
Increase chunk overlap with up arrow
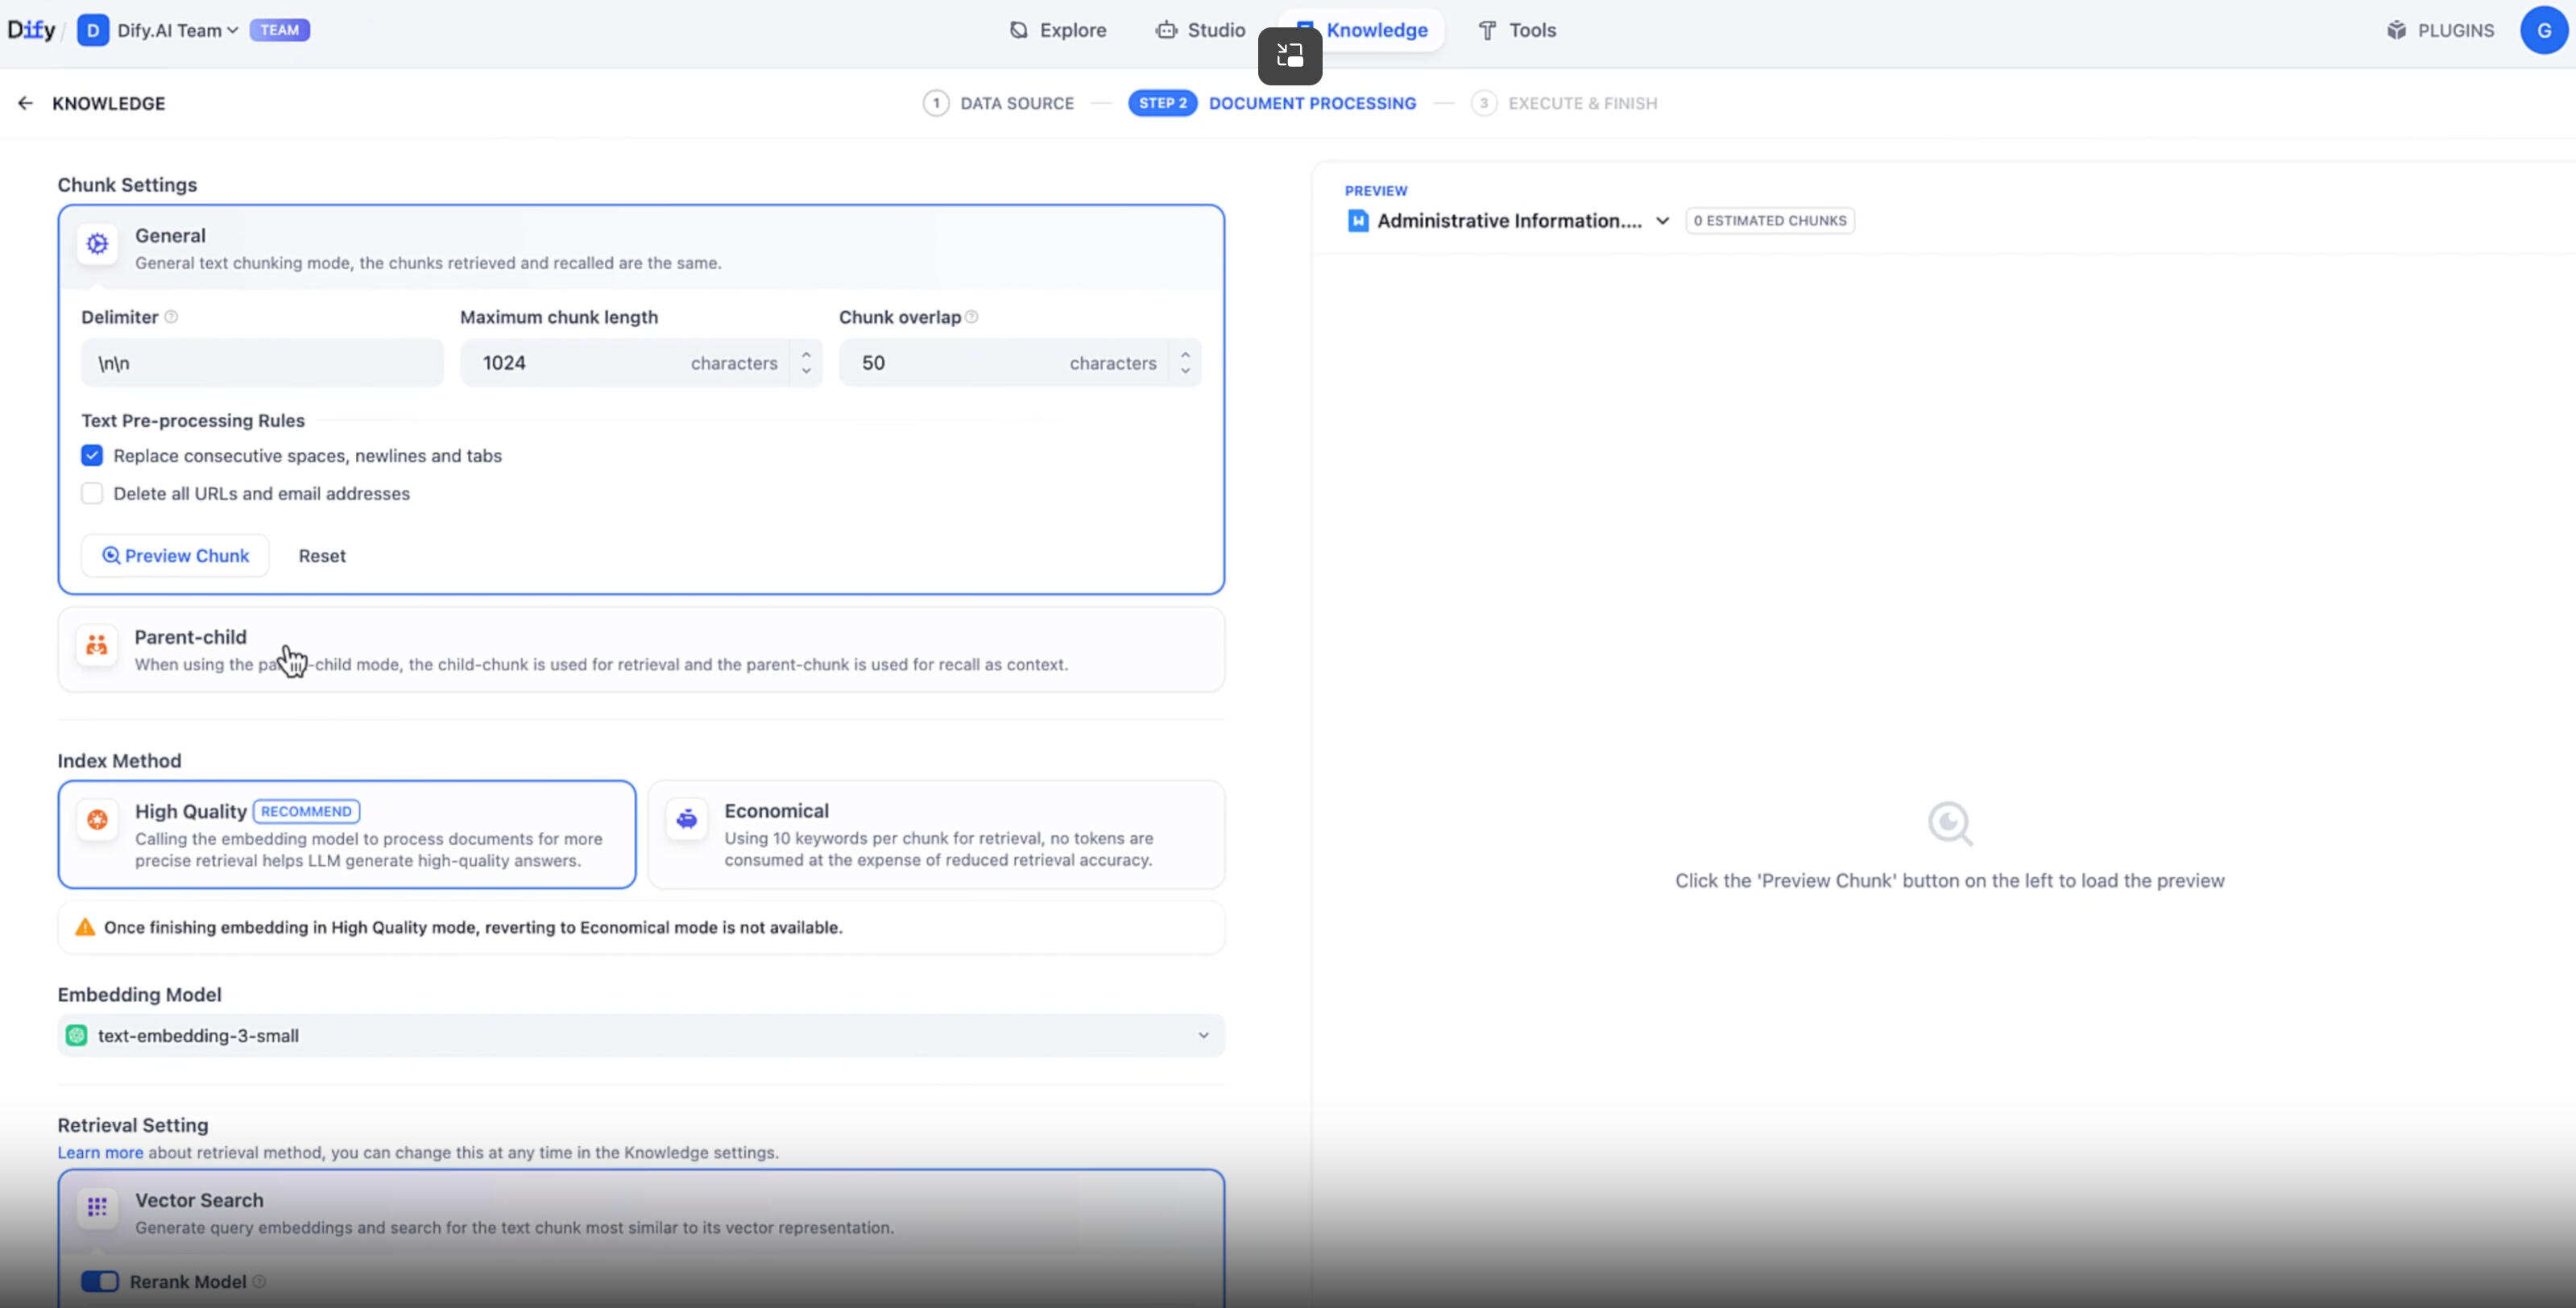(1185, 353)
